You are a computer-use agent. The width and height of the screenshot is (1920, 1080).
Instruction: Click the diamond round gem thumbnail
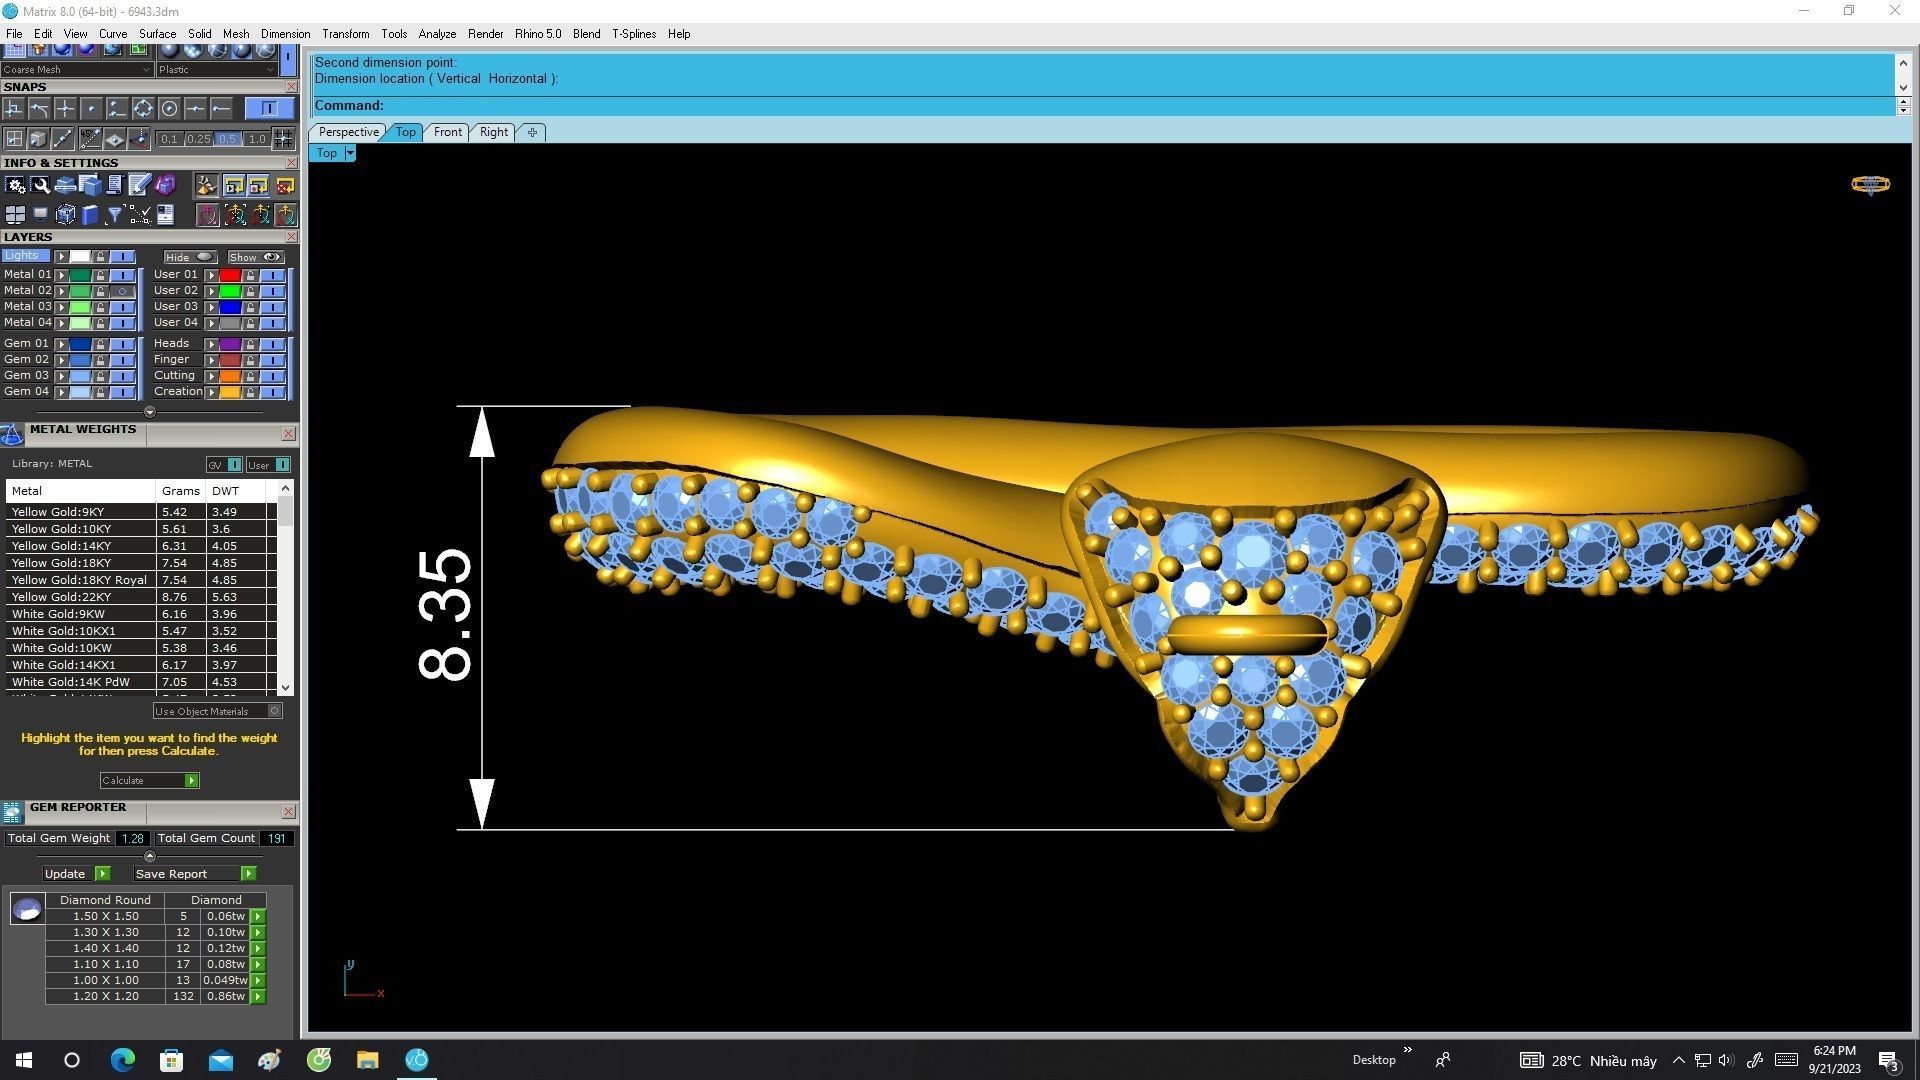click(x=27, y=908)
